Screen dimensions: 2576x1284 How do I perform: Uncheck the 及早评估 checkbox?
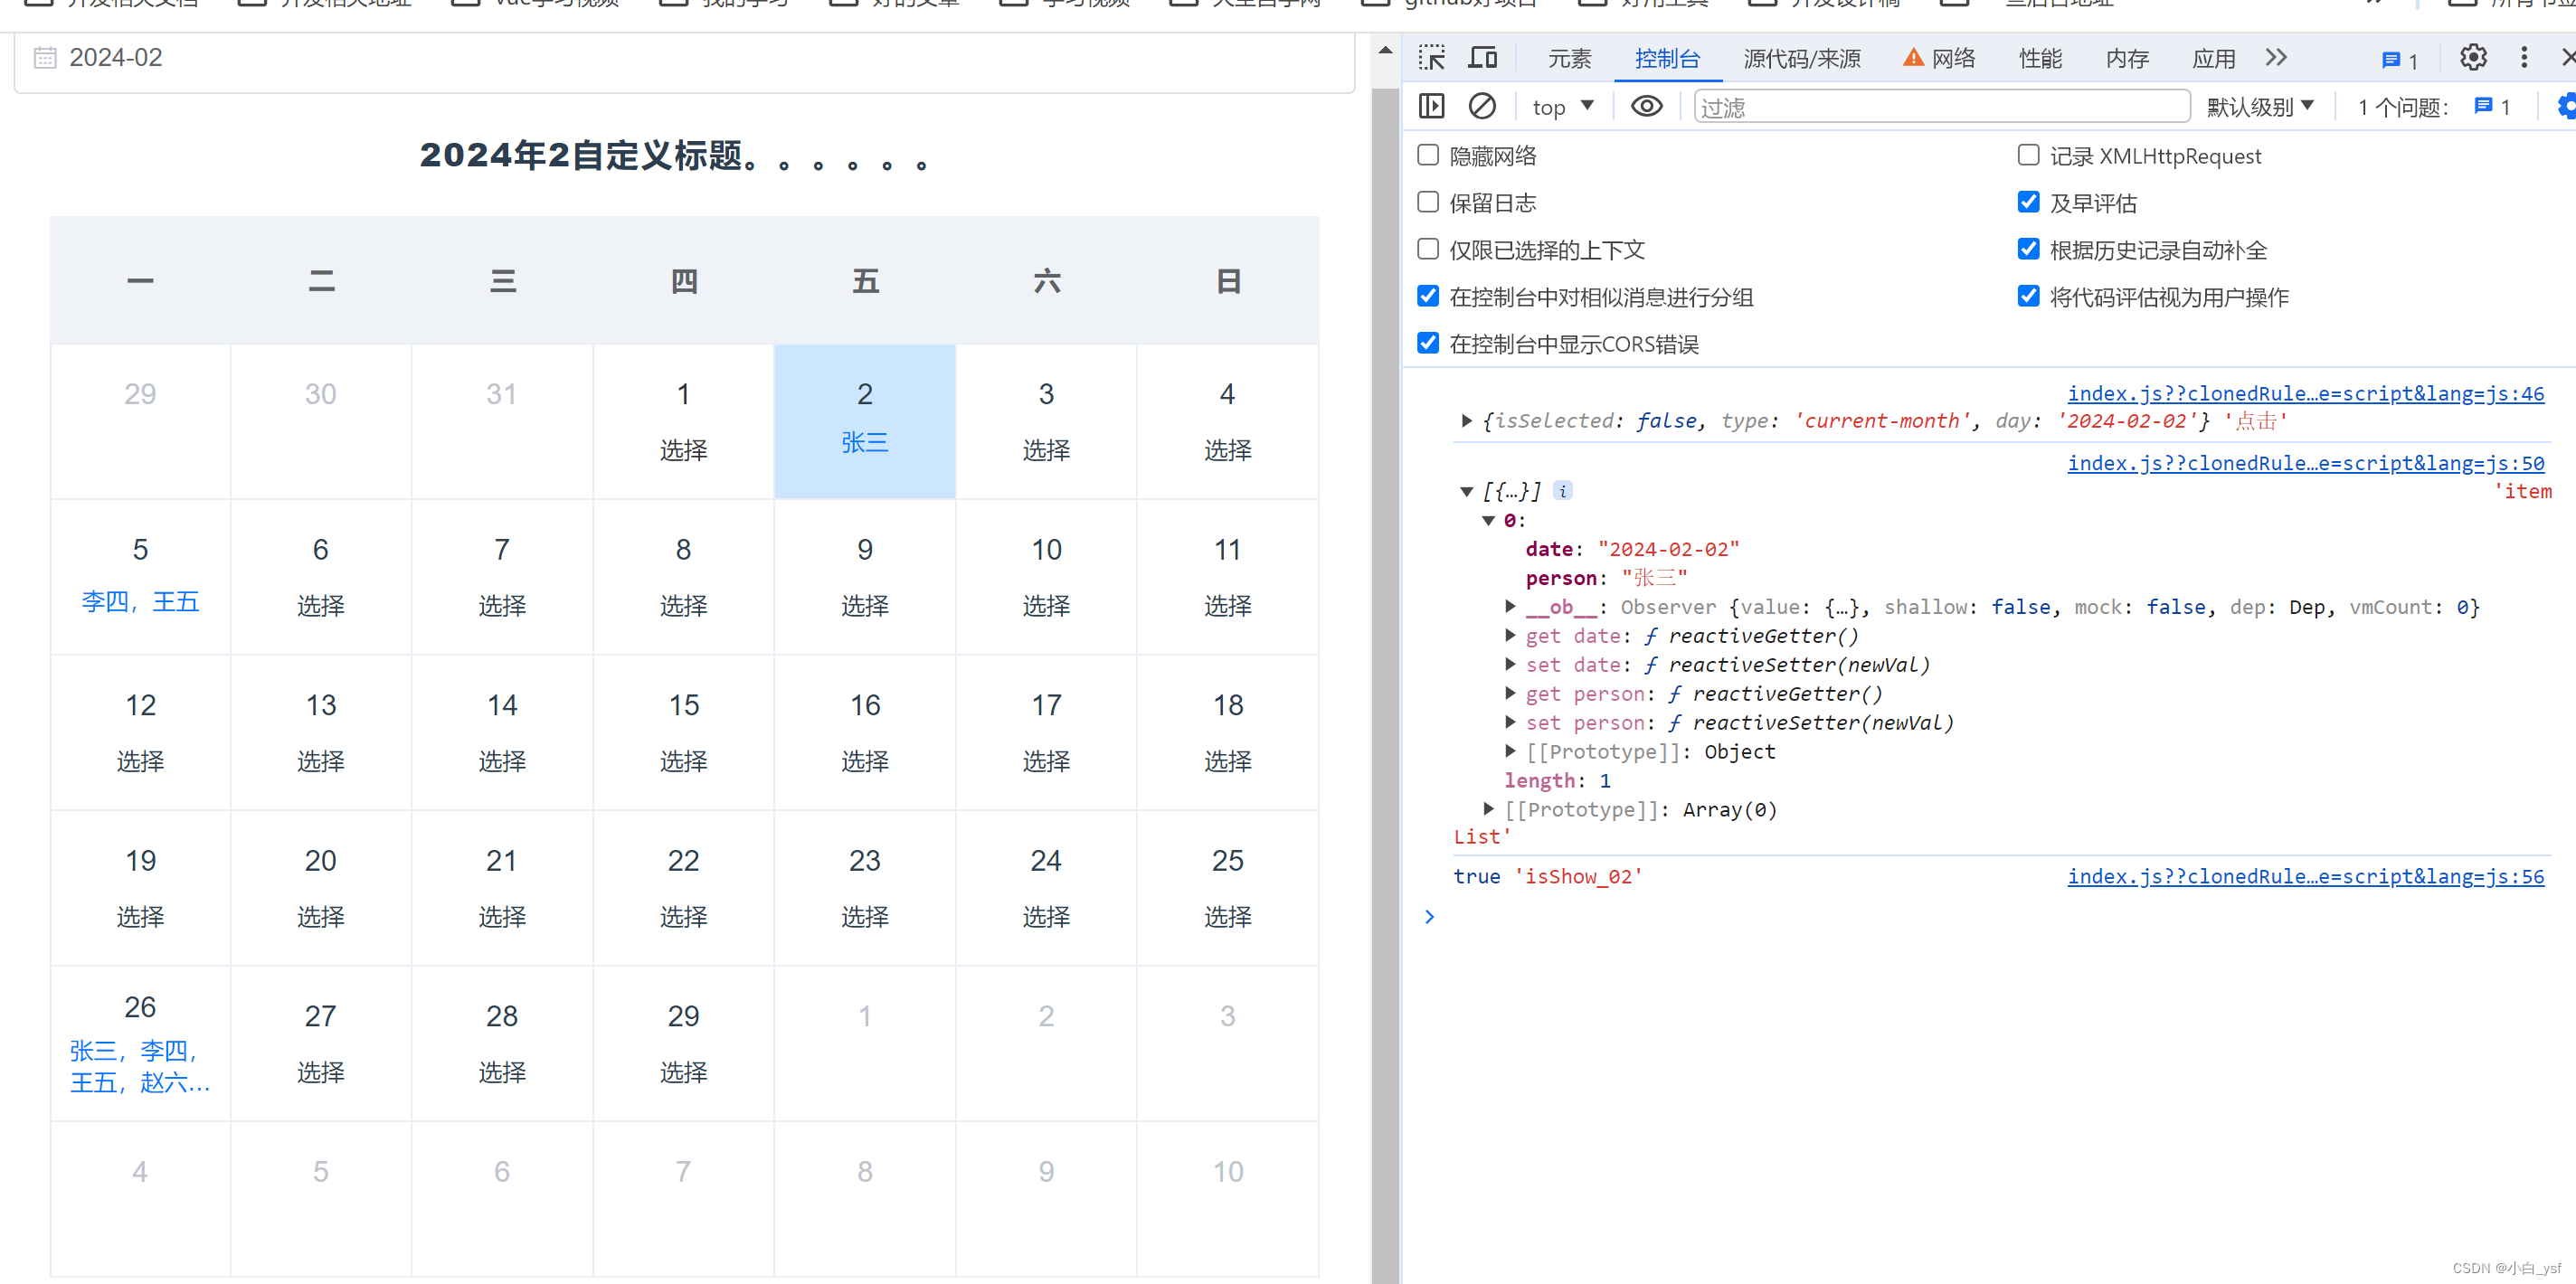(x=2028, y=202)
